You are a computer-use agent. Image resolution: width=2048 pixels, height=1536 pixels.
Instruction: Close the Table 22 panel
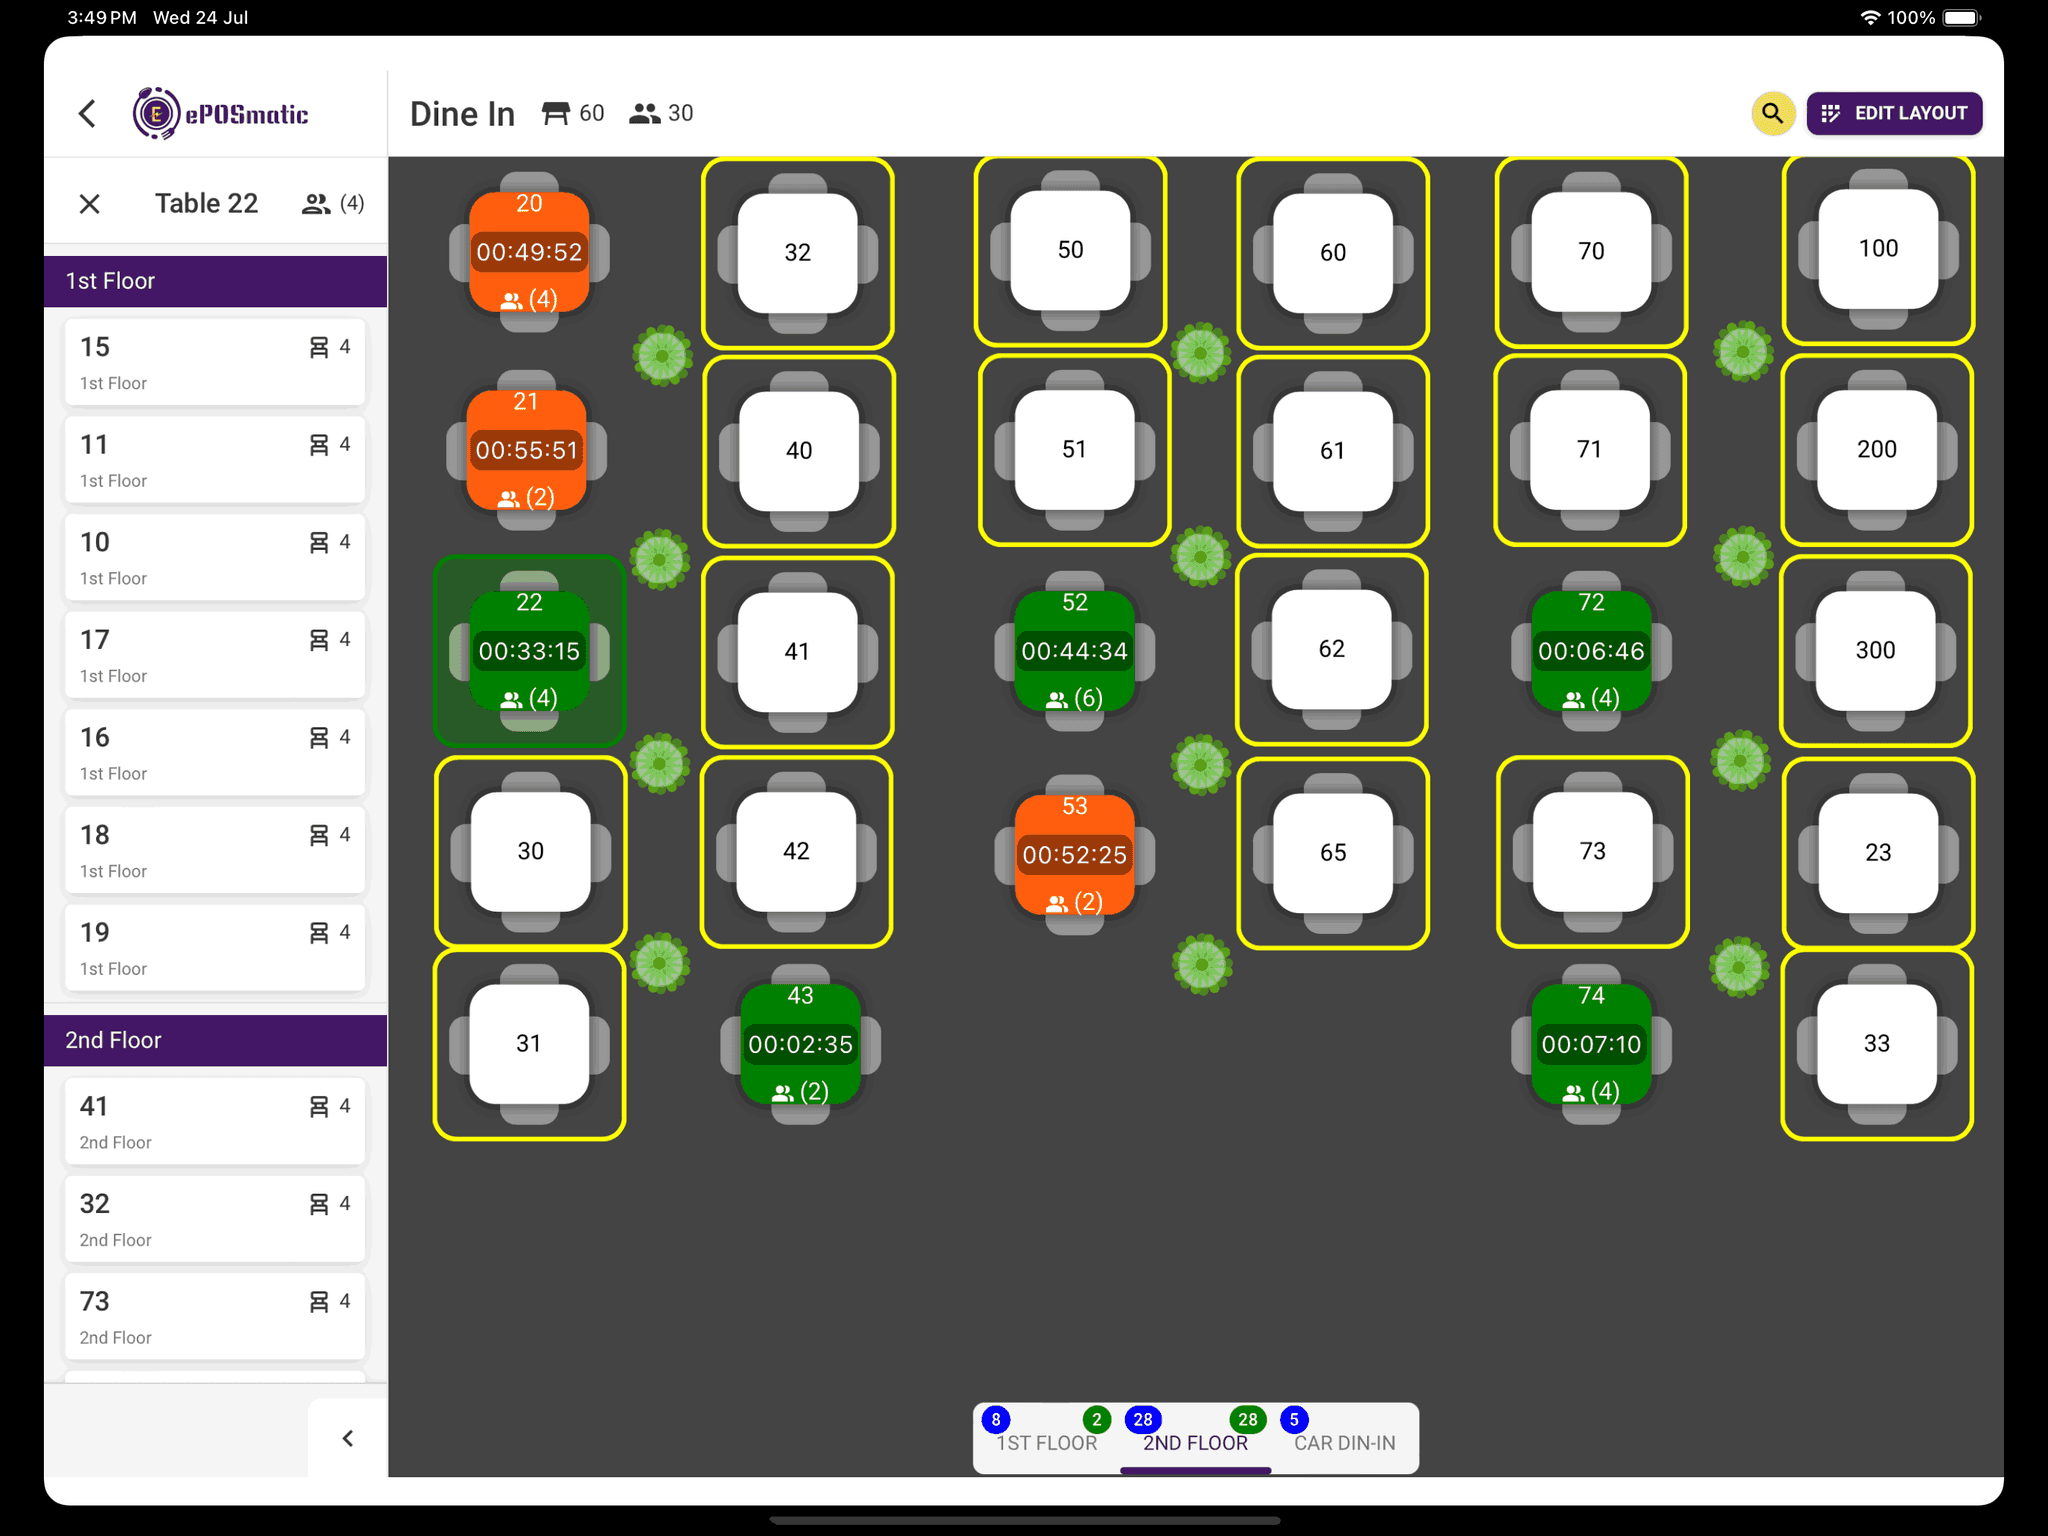coord(89,204)
